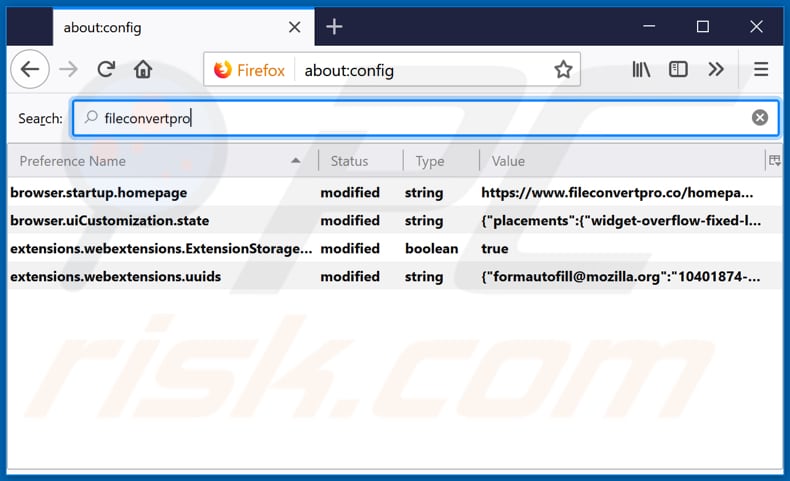Sort by the Preference Name column
The width and height of the screenshot is (790, 481).
pyautogui.click(x=163, y=161)
